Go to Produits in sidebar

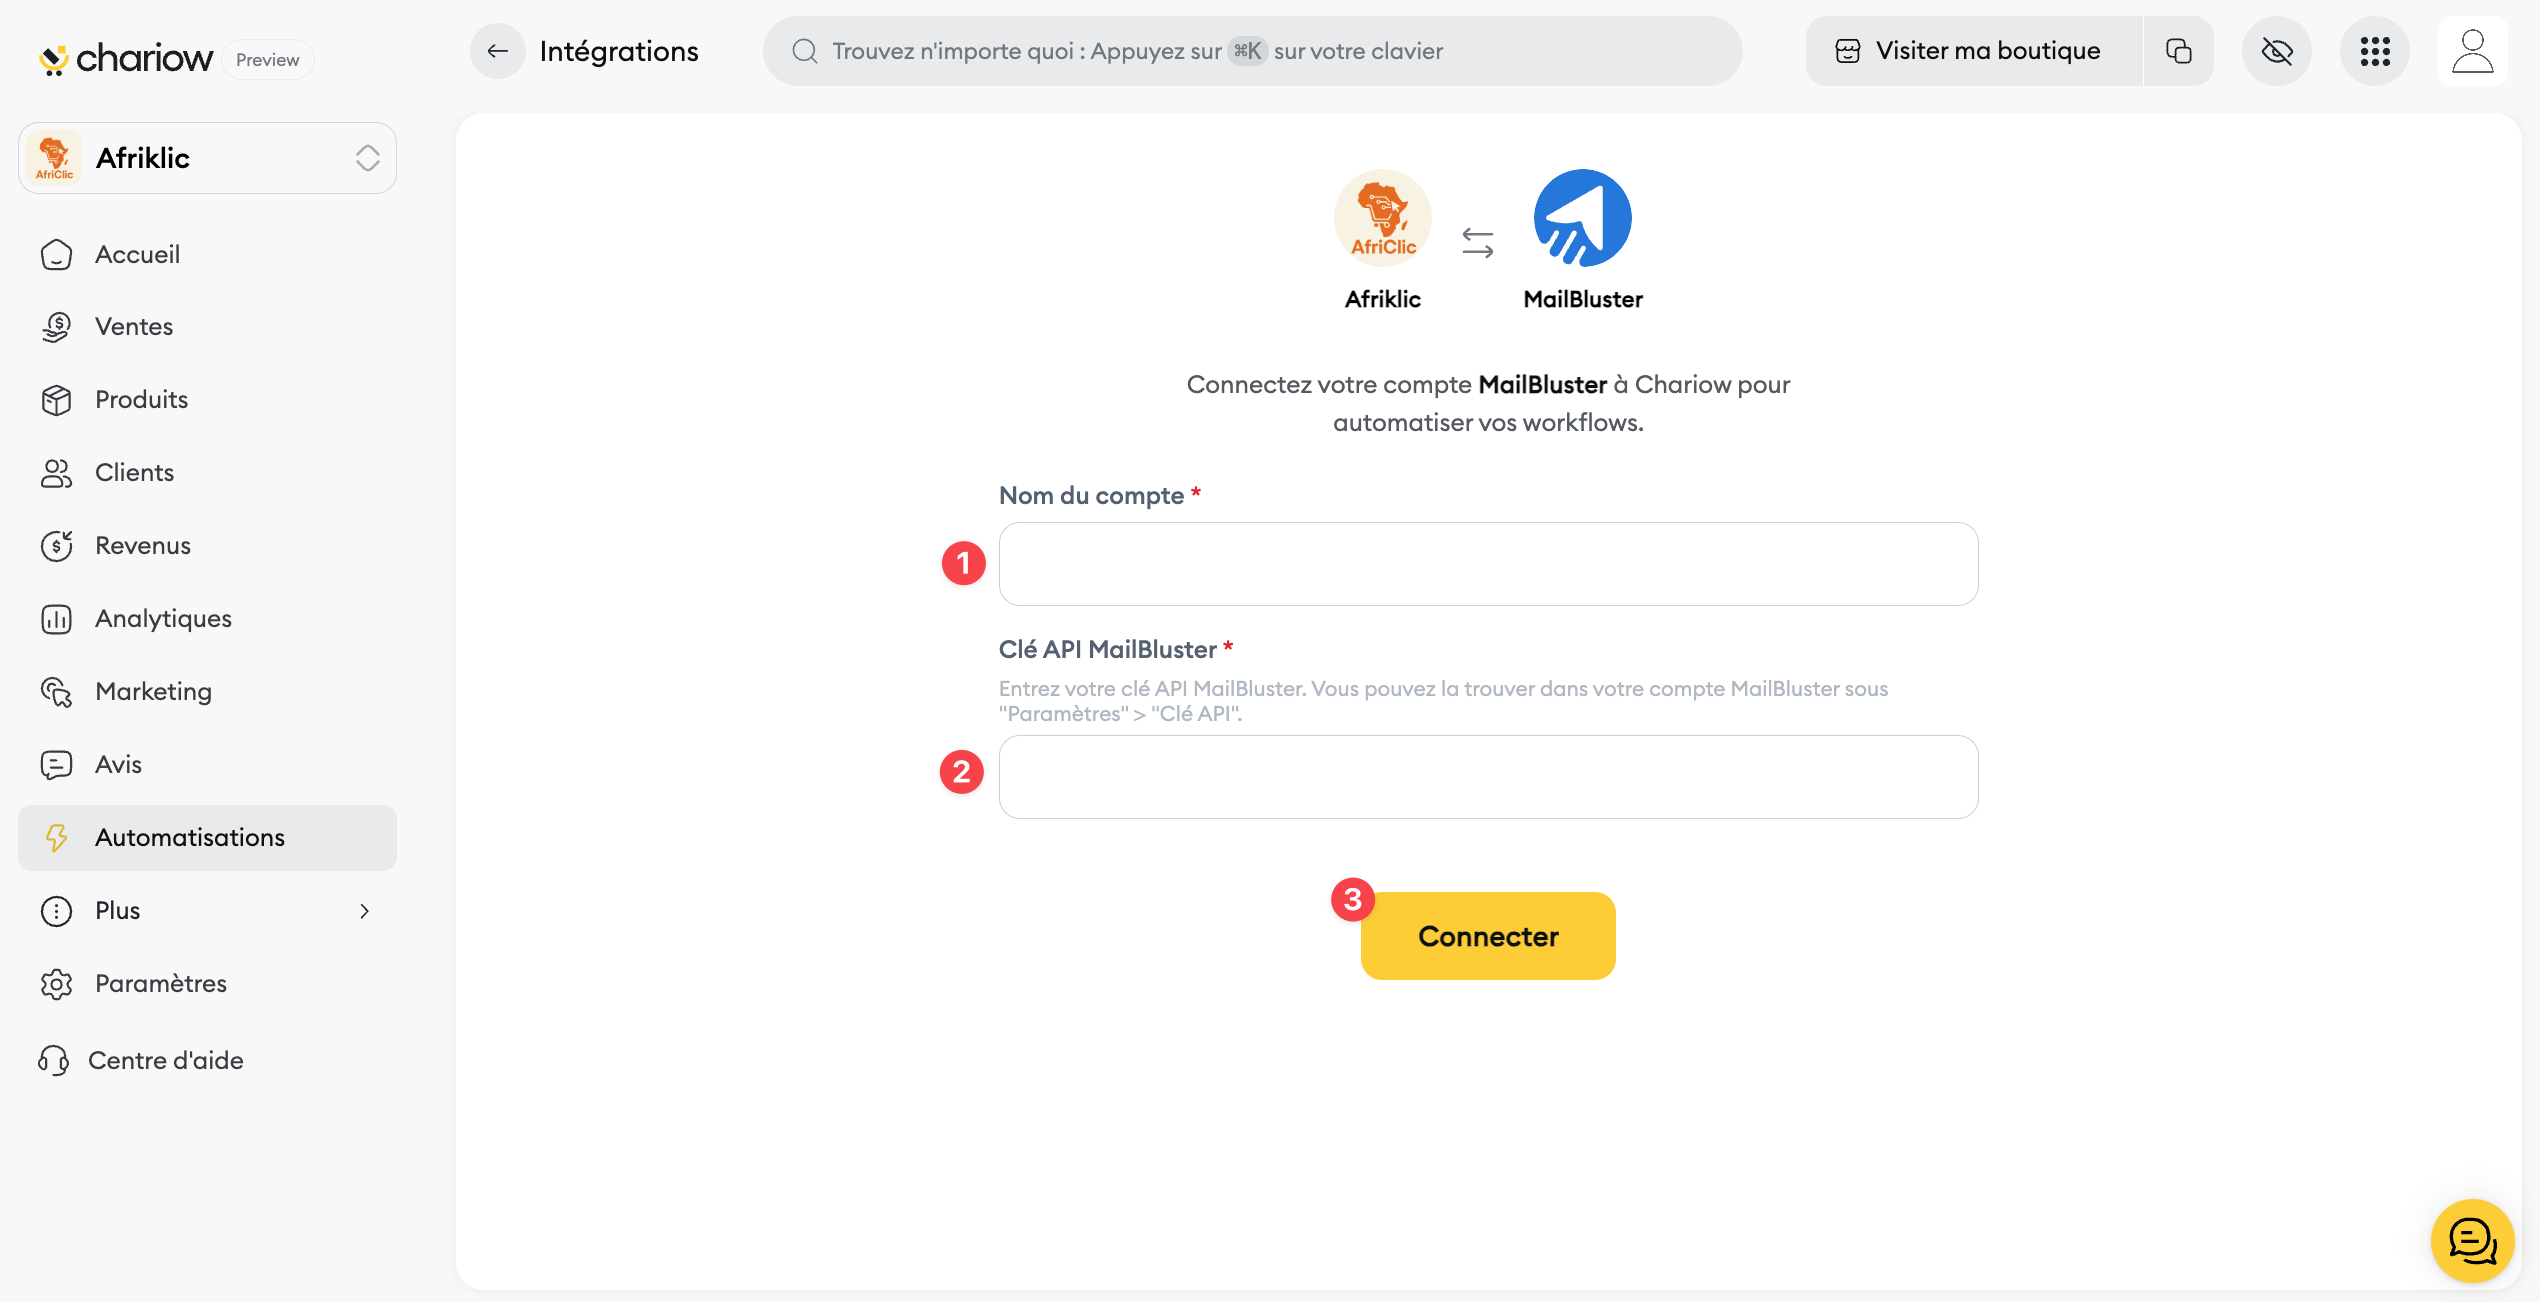(x=141, y=400)
